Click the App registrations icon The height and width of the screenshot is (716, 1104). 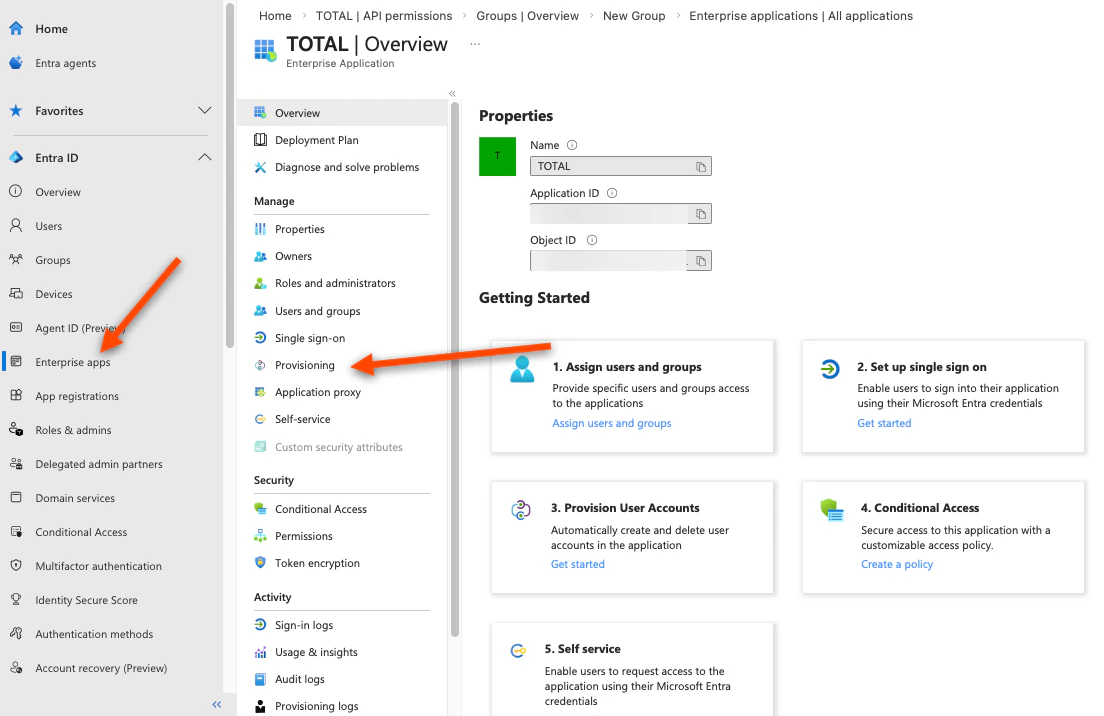pos(16,396)
